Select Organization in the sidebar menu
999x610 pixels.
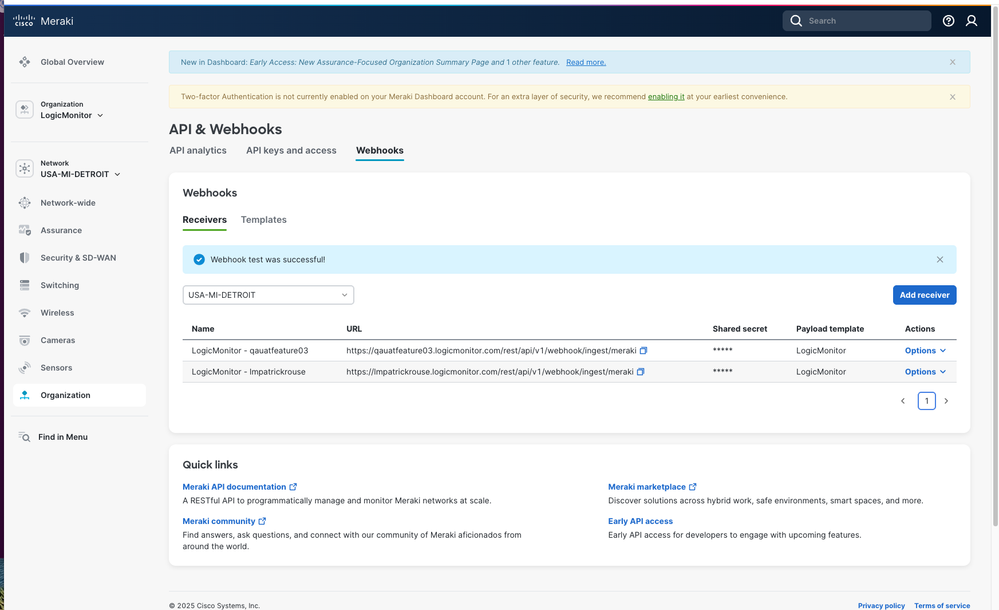(80, 395)
